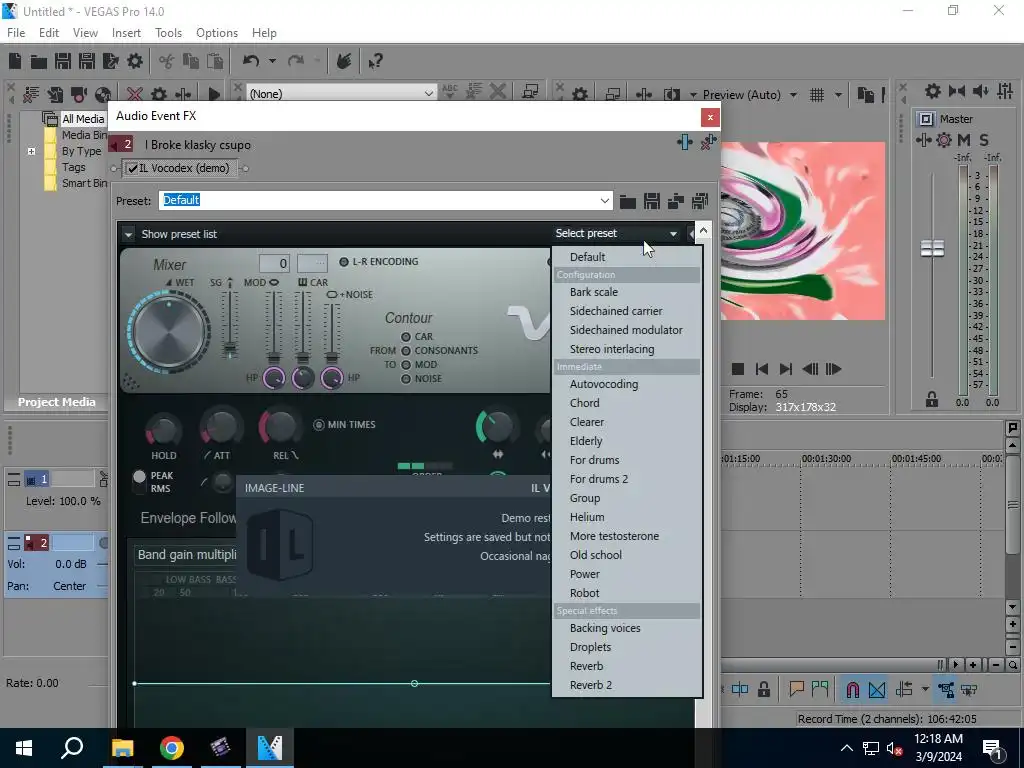Viewport: 1024px width, 768px height.
Task: Toggle the IL Vocodex (demo) plug-in checkbox
Action: click(133, 168)
